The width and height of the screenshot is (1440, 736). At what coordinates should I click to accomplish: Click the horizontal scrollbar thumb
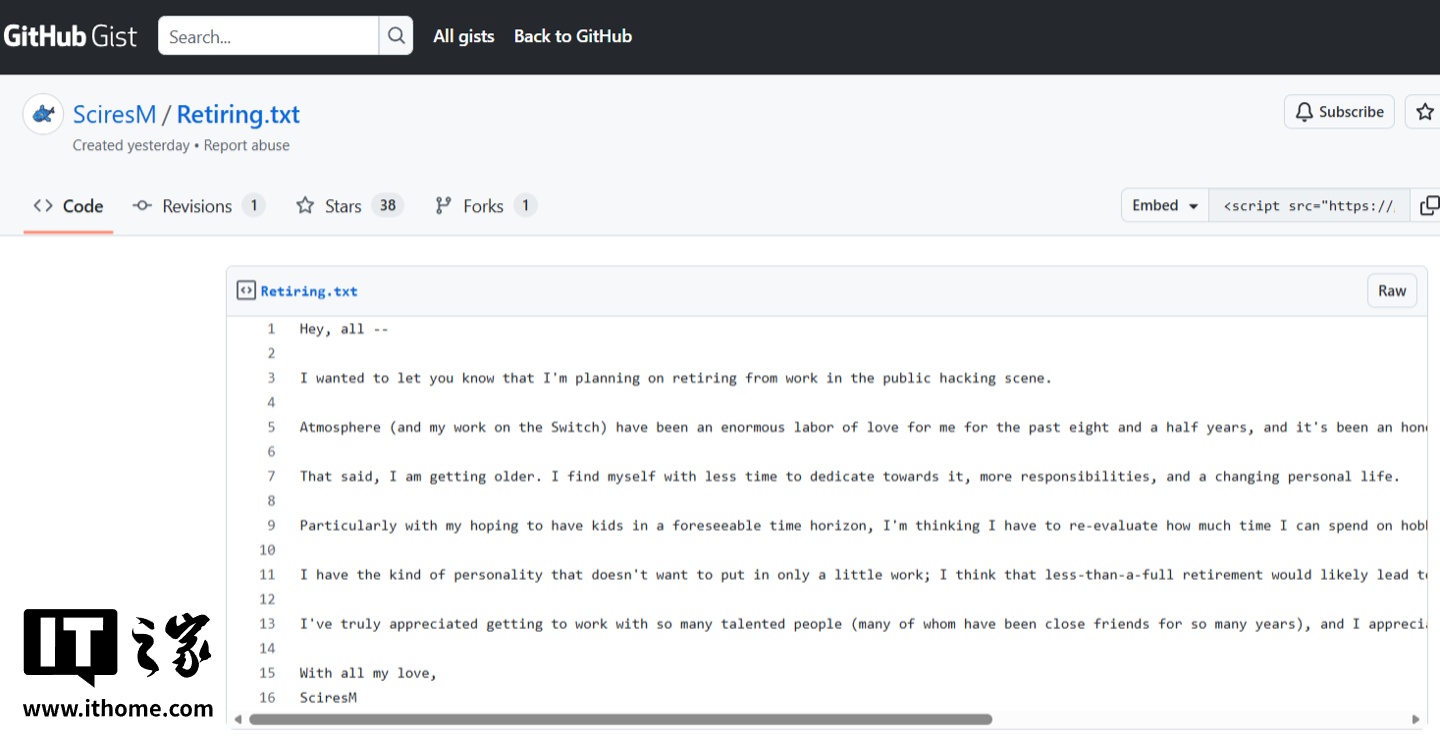click(620, 719)
